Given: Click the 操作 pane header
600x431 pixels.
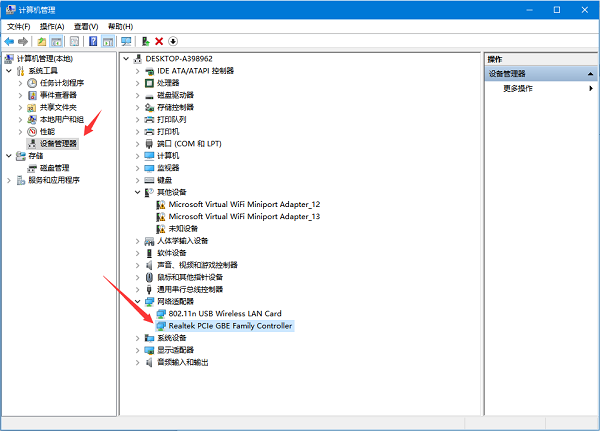Looking at the screenshot, I should tap(541, 59).
